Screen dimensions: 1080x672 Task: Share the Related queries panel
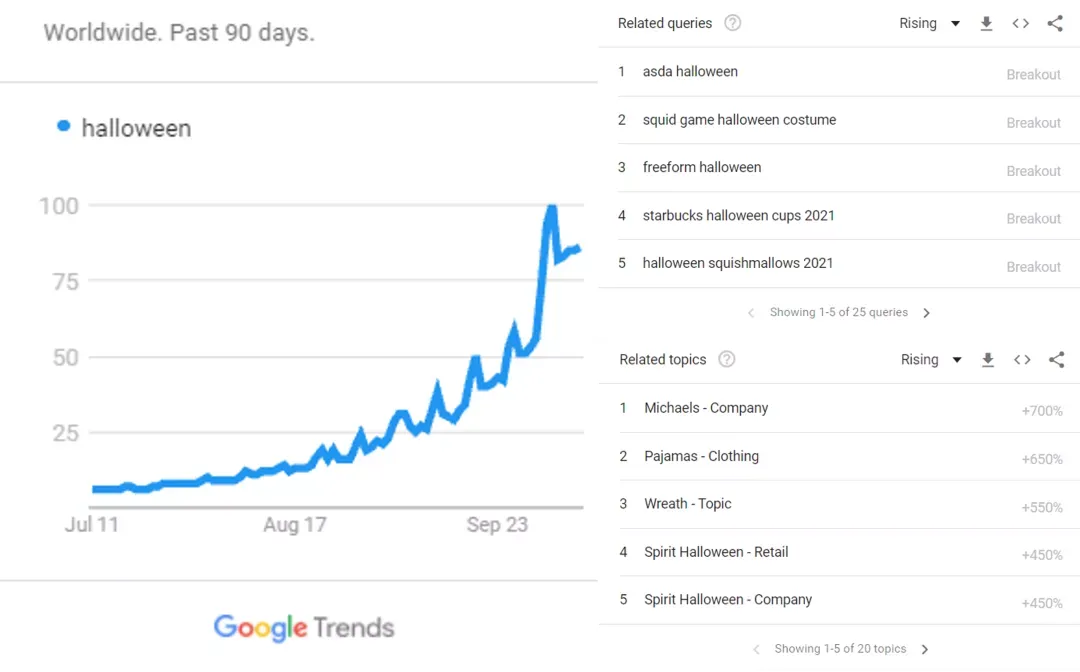tap(1055, 23)
